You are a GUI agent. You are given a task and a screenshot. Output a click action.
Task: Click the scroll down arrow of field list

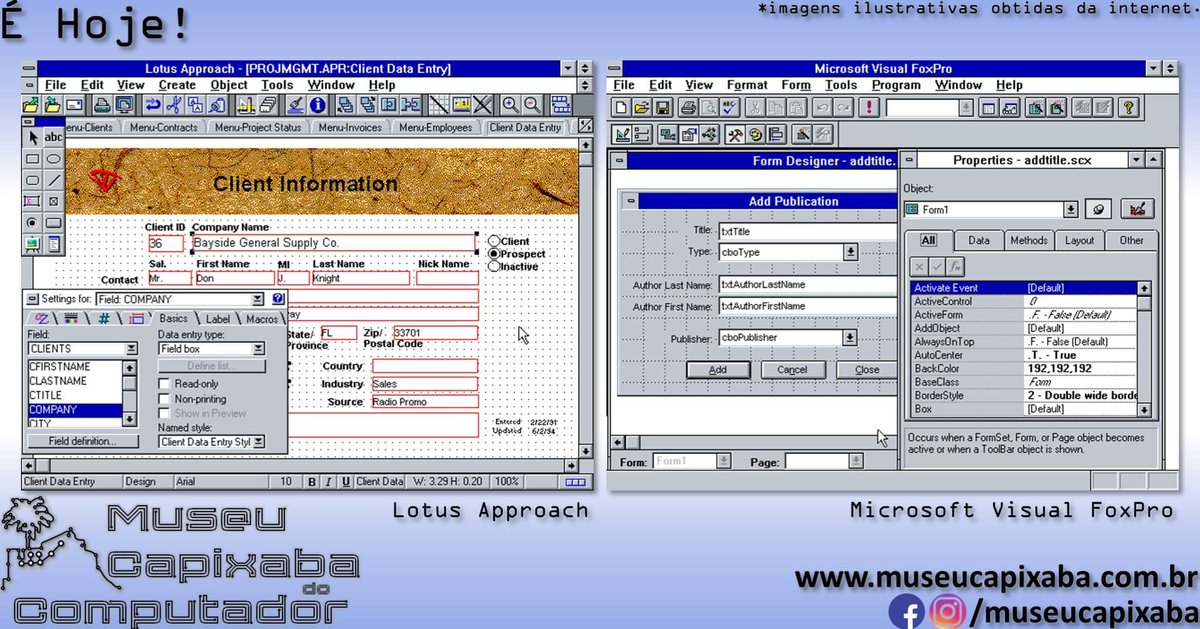pyautogui.click(x=129, y=421)
